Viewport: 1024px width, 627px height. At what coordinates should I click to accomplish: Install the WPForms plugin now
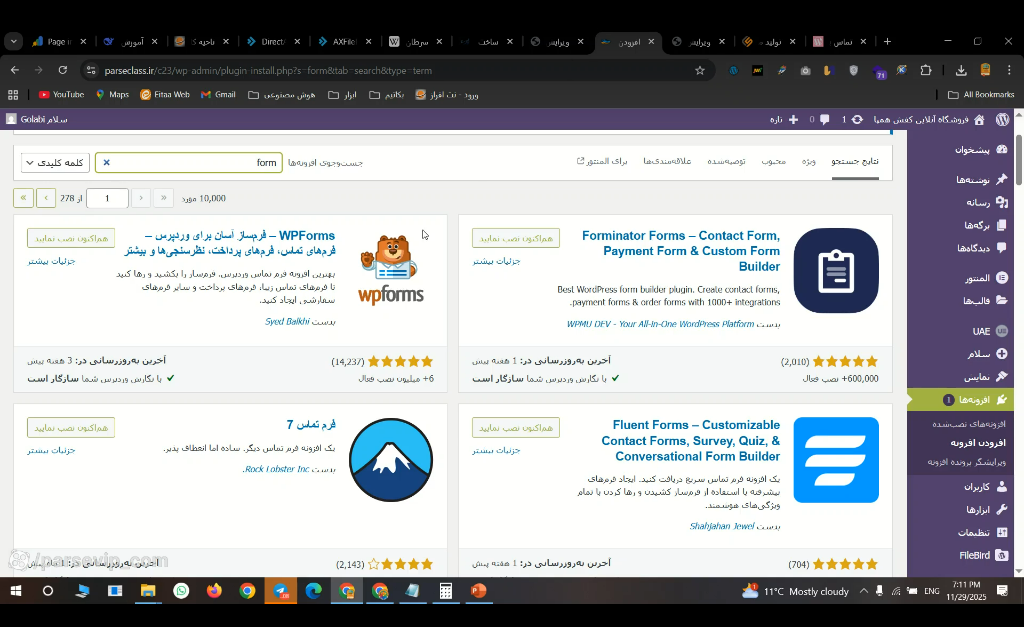(71, 238)
